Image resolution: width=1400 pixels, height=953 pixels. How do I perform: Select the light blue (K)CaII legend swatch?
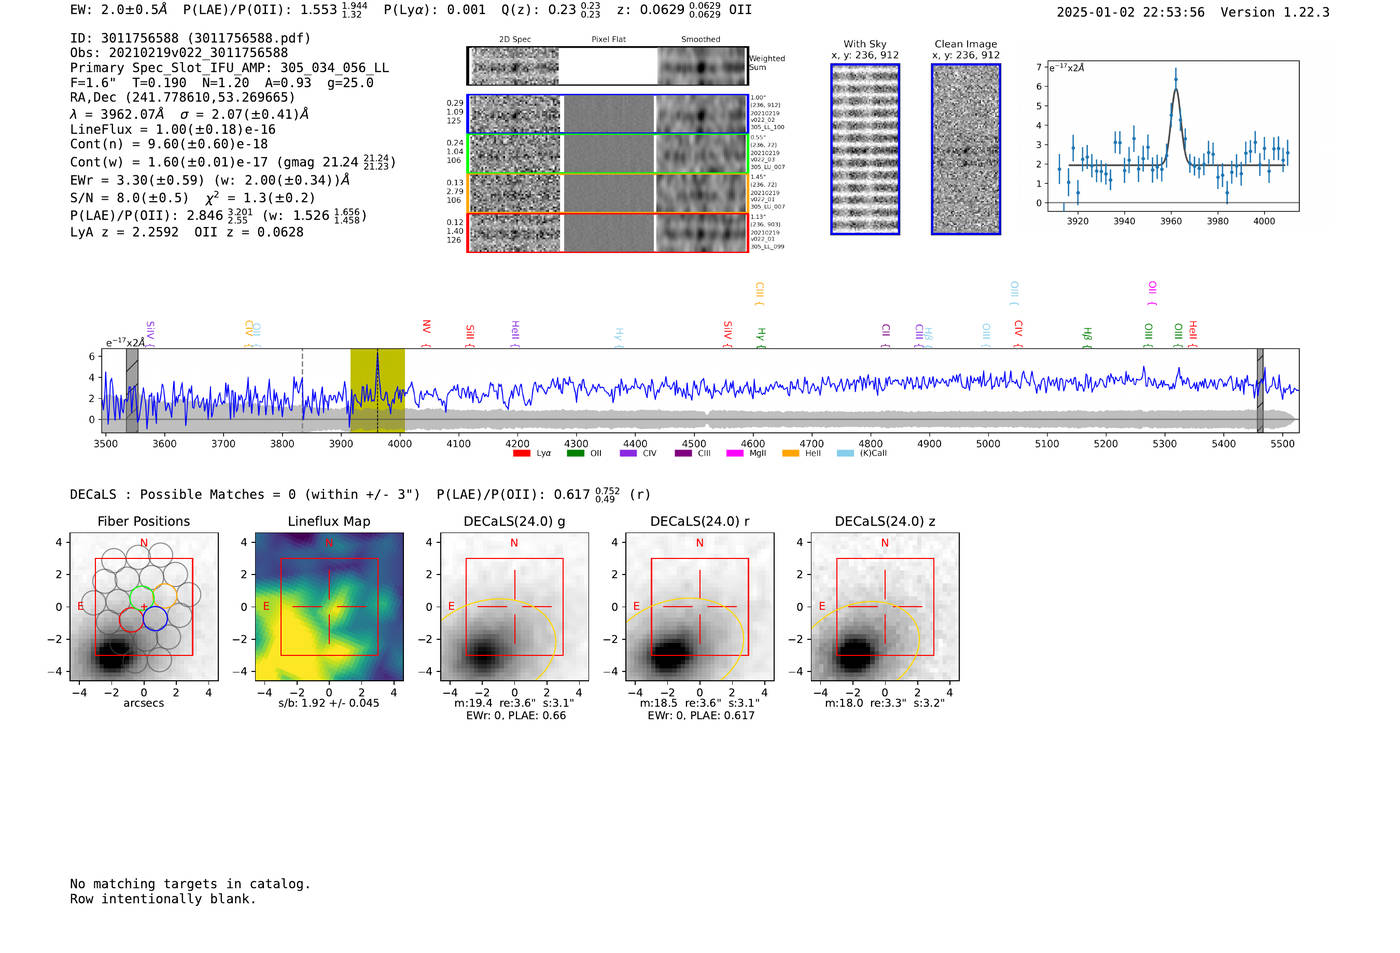(846, 453)
